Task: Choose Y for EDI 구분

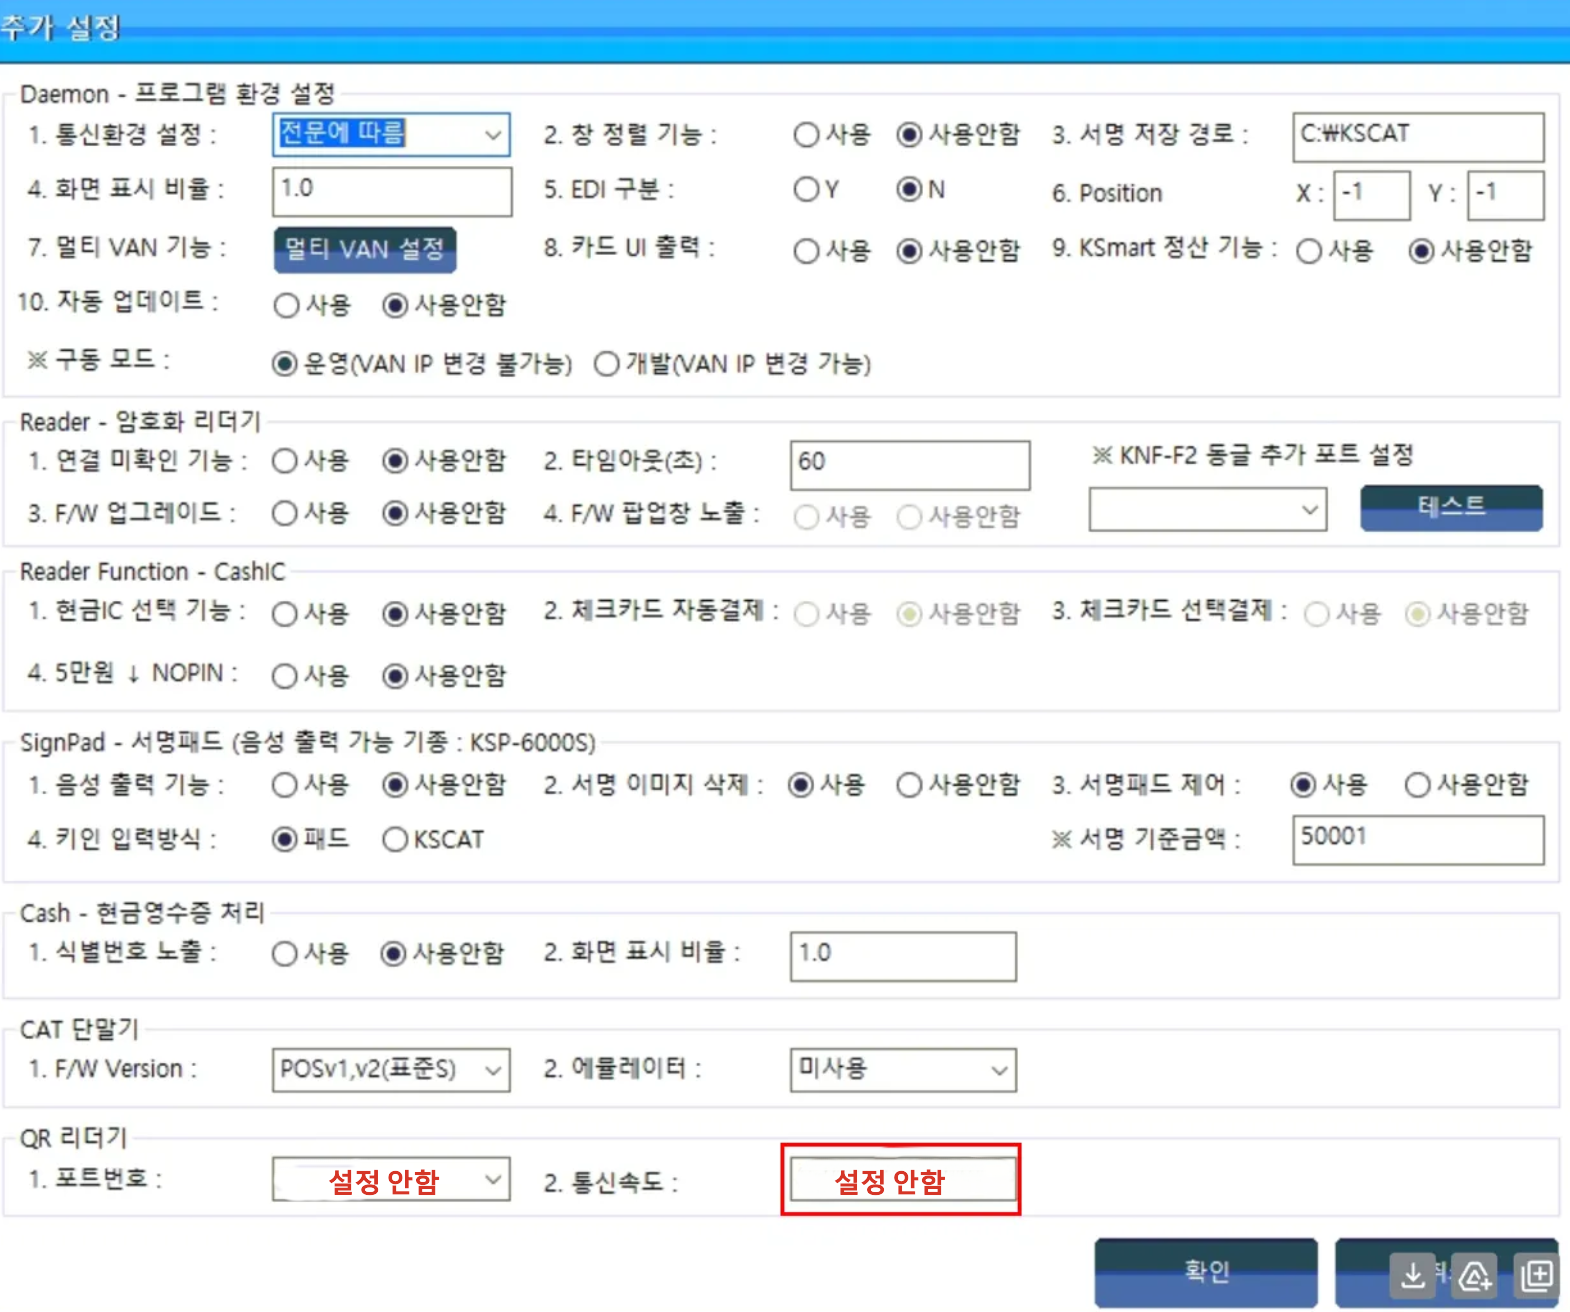Action: click(816, 189)
